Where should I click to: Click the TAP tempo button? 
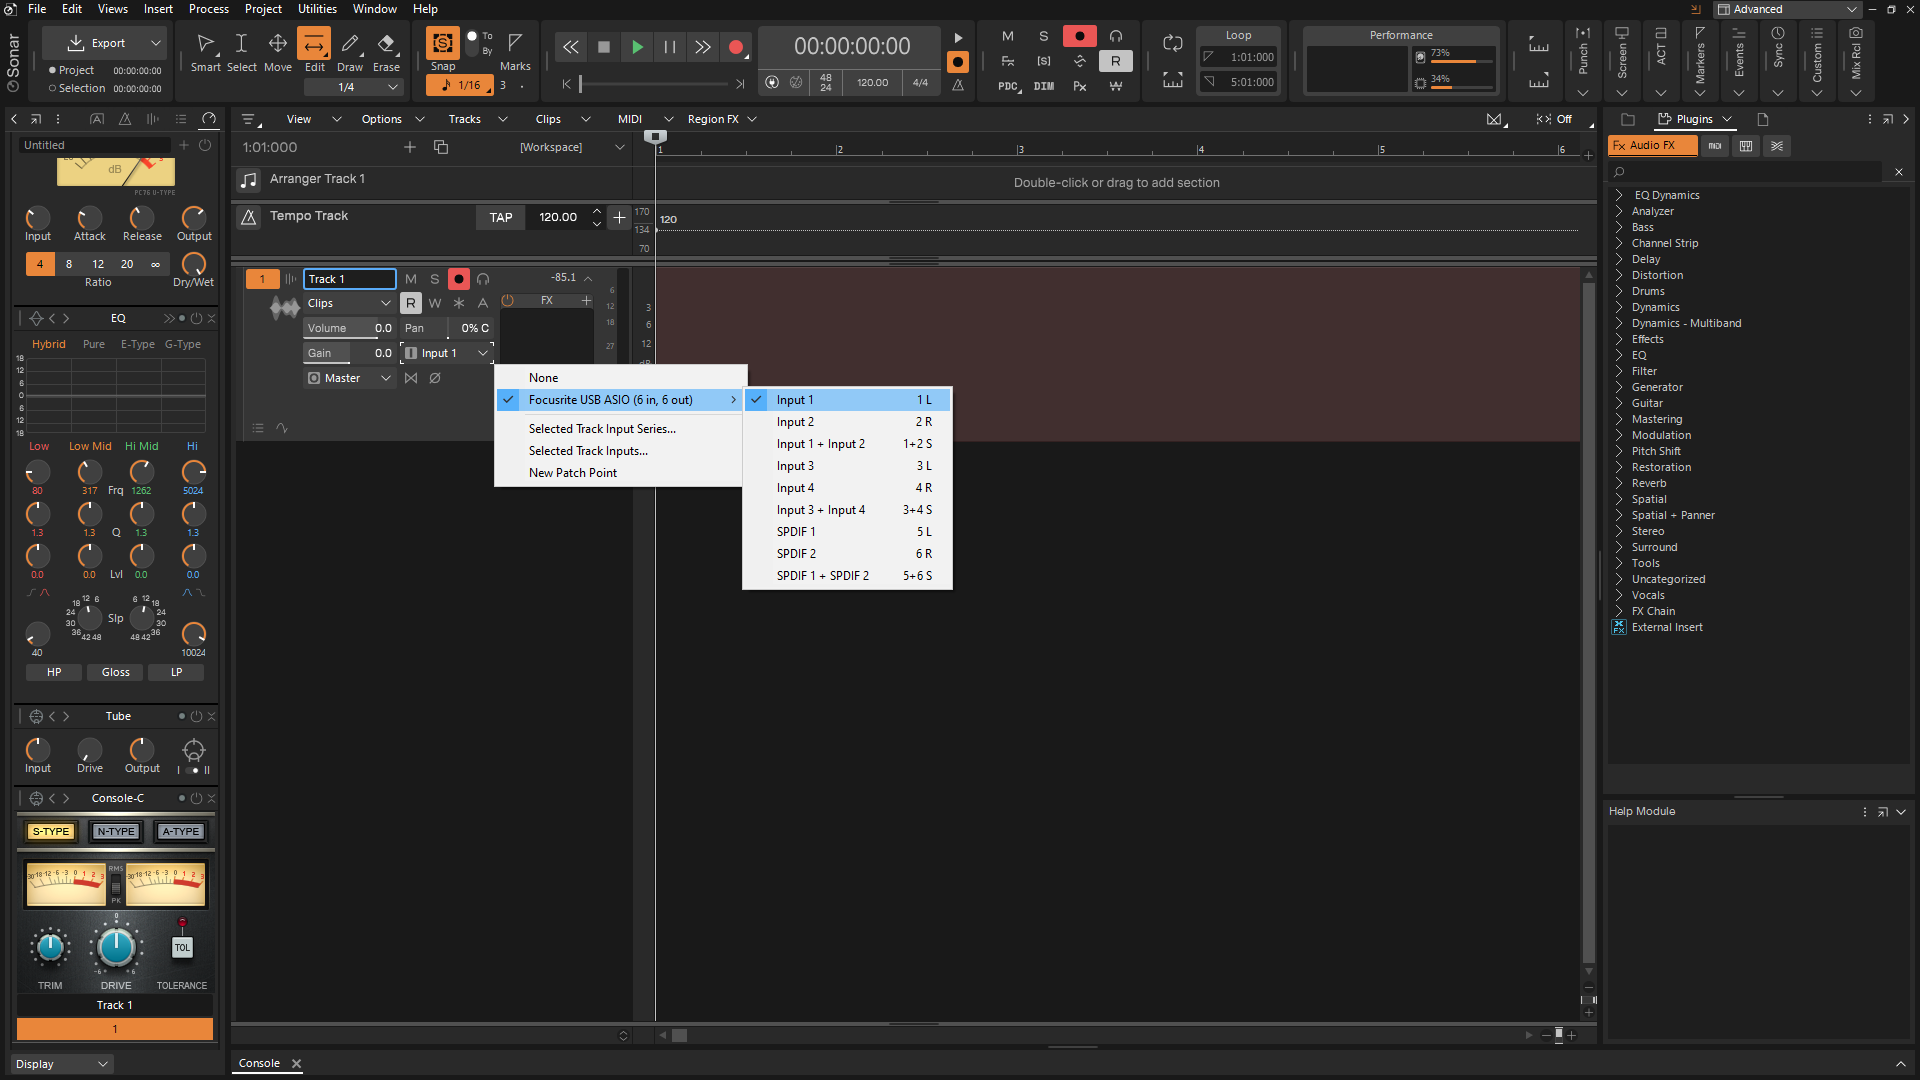pyautogui.click(x=501, y=217)
